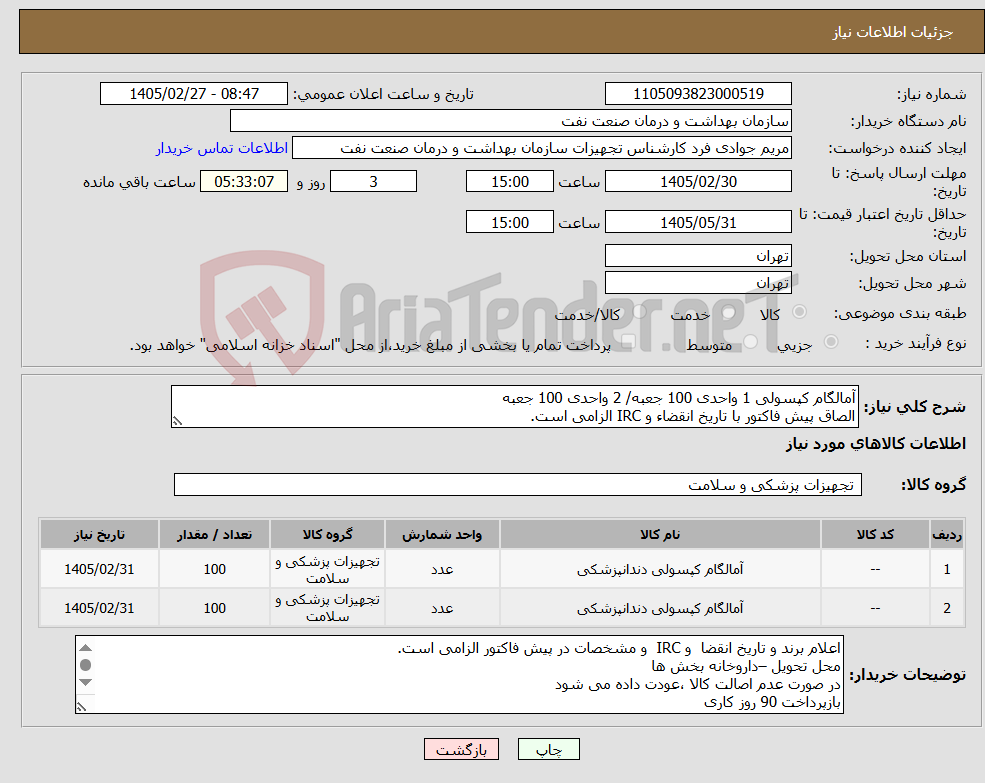Screen dimensions: 985x783
Task: Click the اطلاعات کالاهای مورد نیاز heading
Action: 876,444
